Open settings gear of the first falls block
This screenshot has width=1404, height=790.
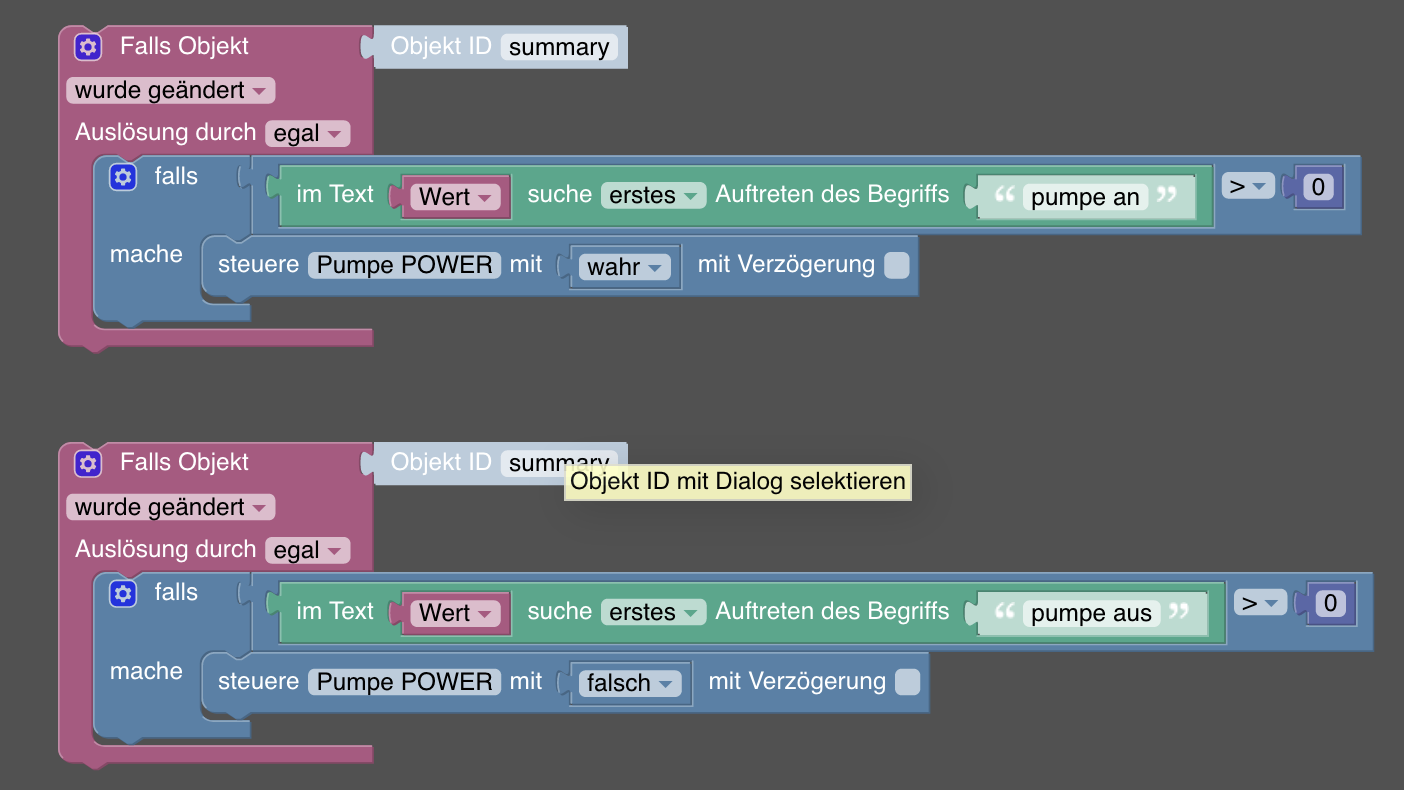122,177
